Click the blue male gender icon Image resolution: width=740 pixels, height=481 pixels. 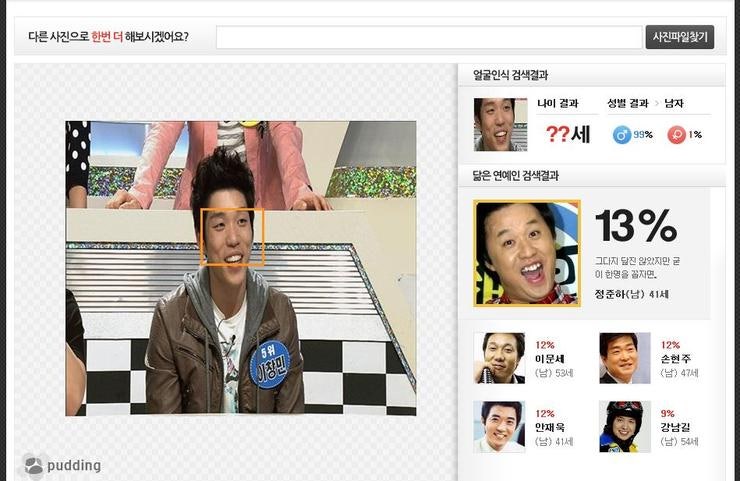(x=622, y=135)
